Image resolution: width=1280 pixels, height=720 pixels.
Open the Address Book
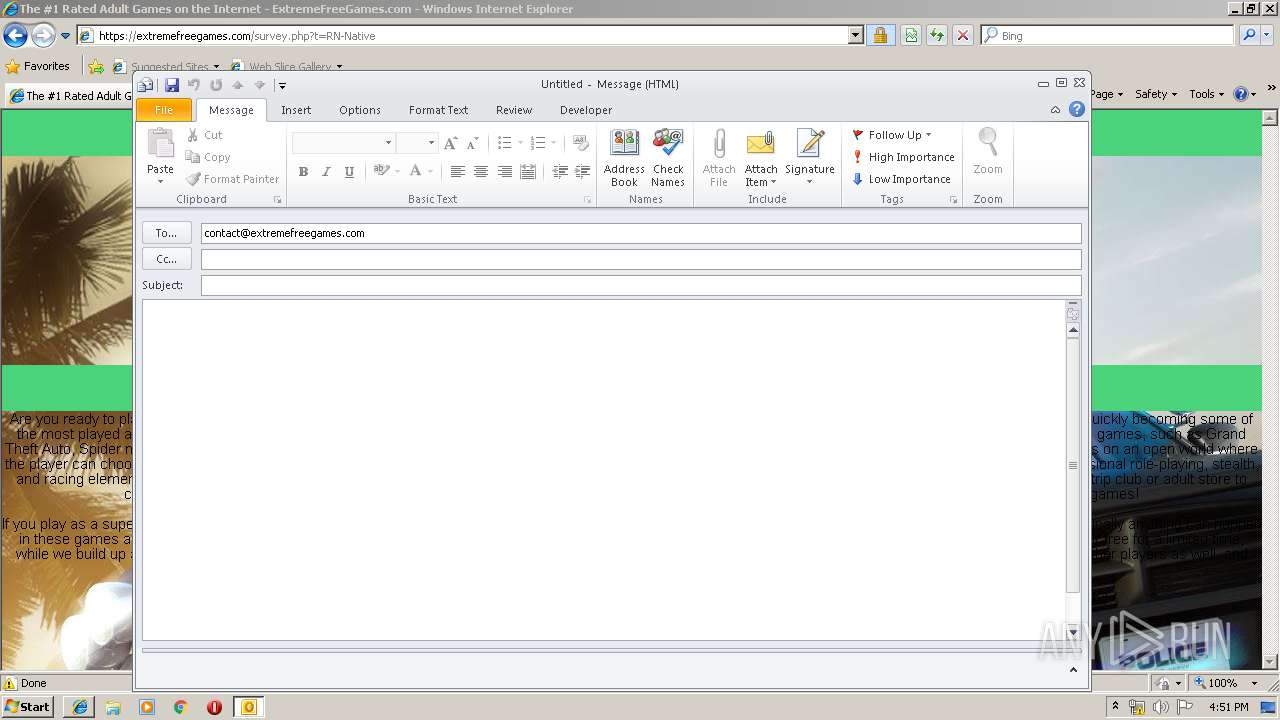click(x=624, y=157)
